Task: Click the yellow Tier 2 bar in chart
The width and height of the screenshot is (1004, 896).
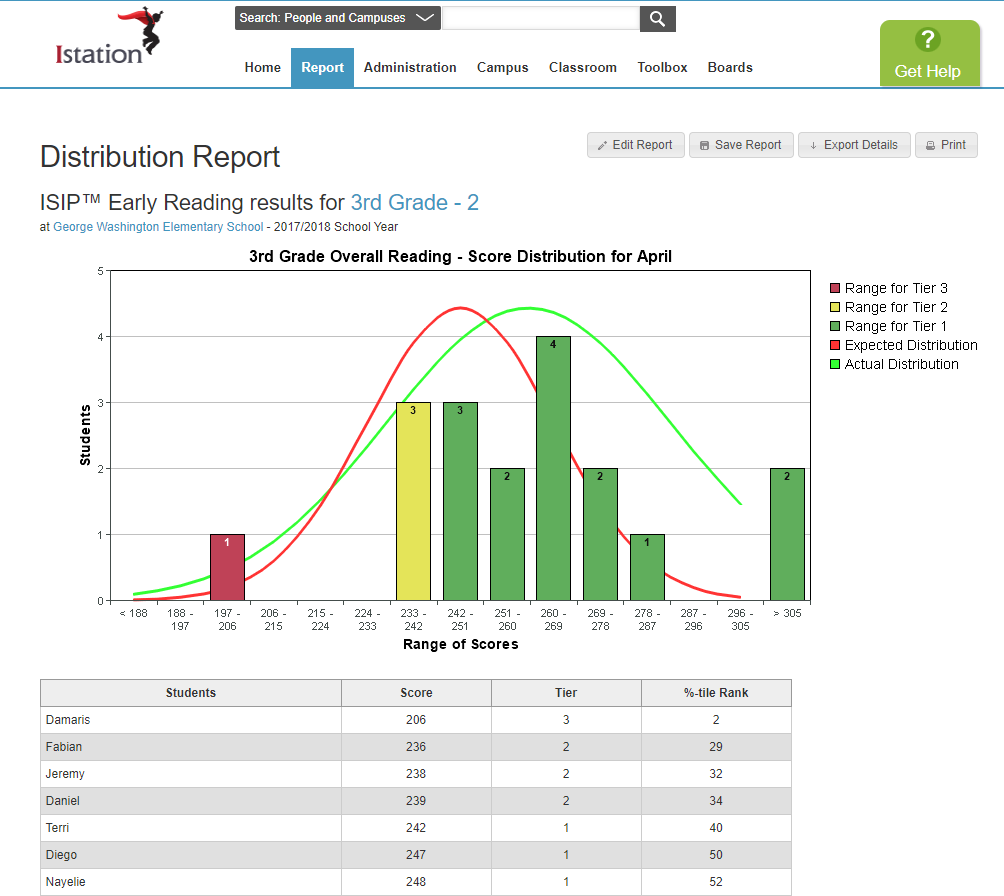Action: pos(413,500)
